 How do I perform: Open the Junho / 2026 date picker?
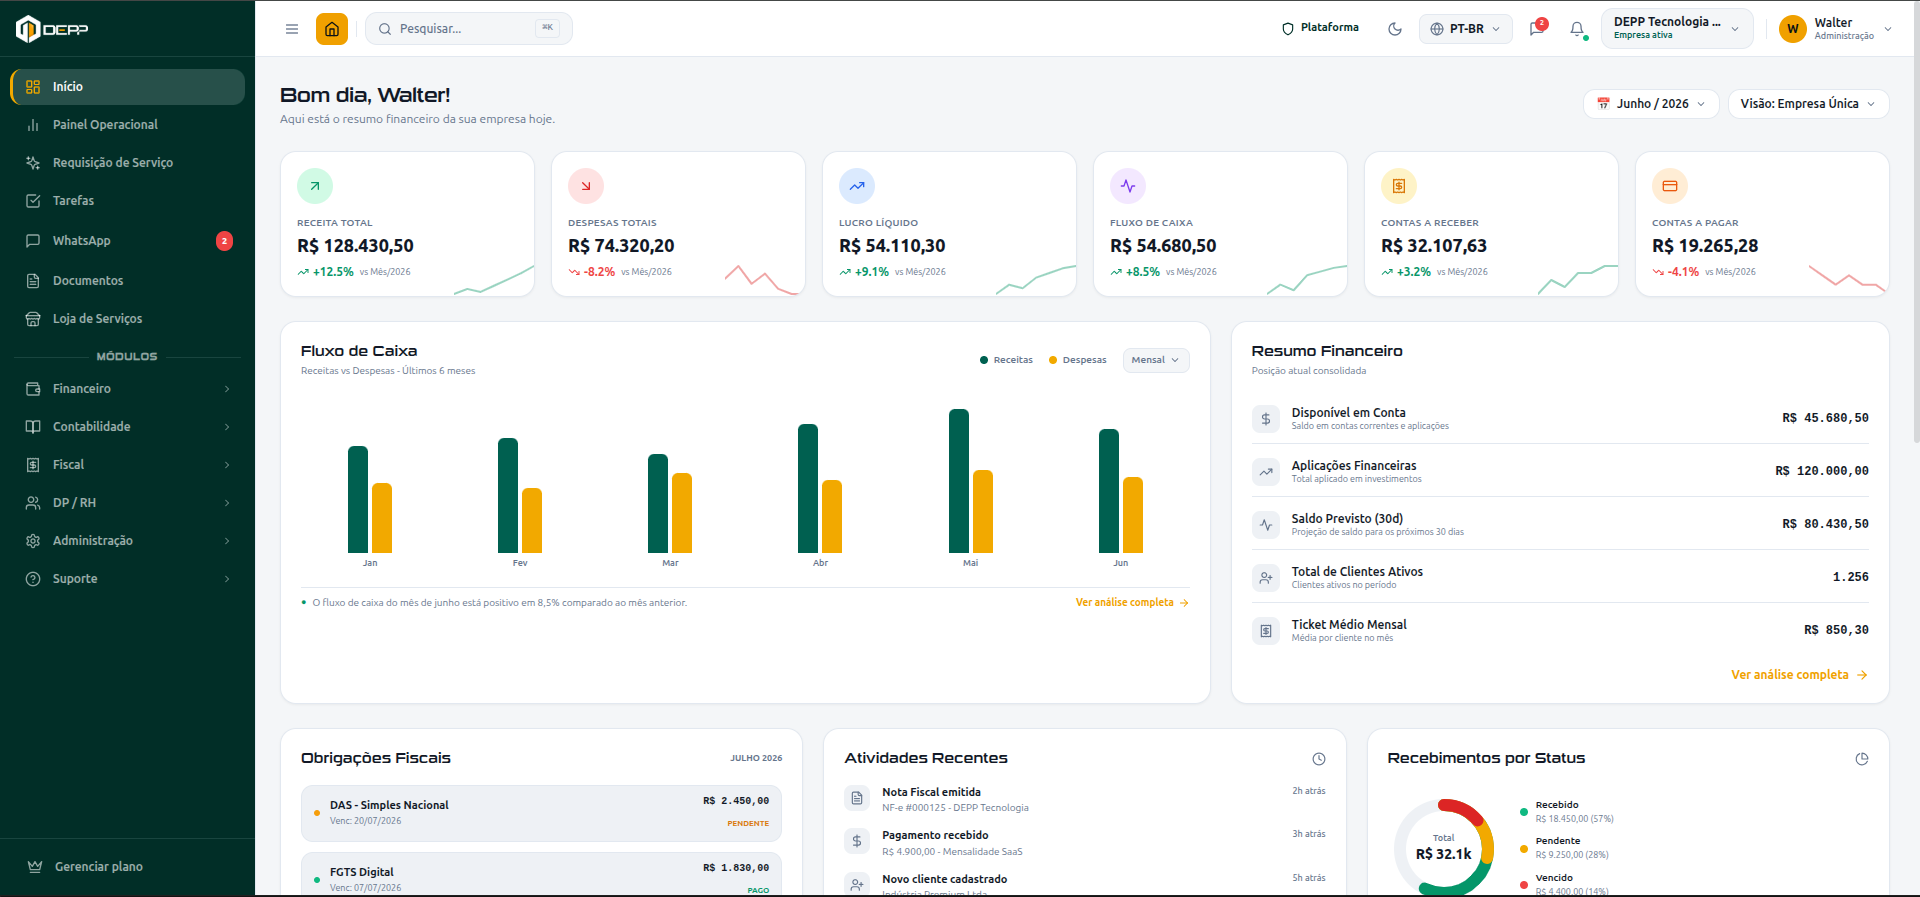[x=1651, y=104]
